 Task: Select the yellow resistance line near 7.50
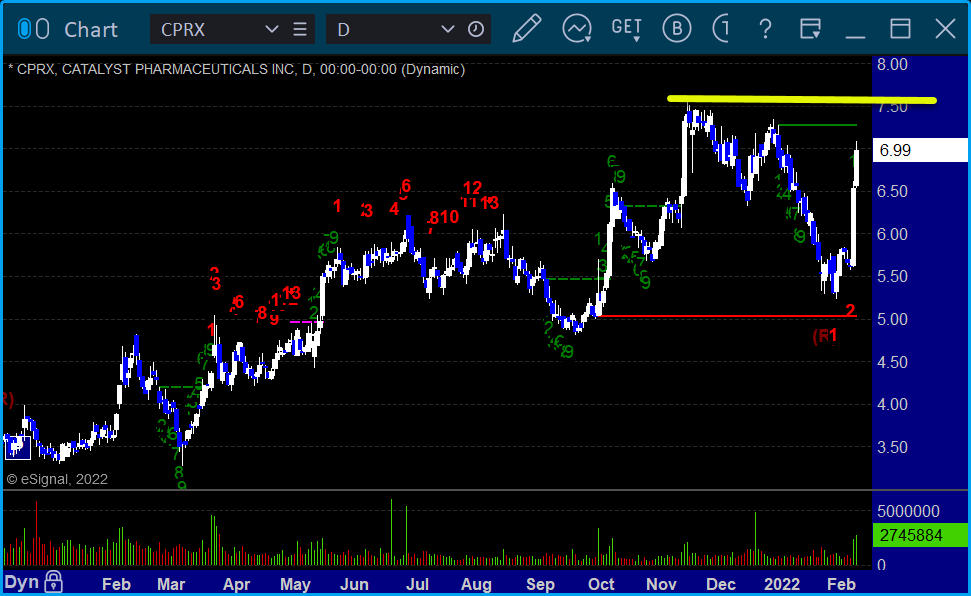click(x=801, y=99)
